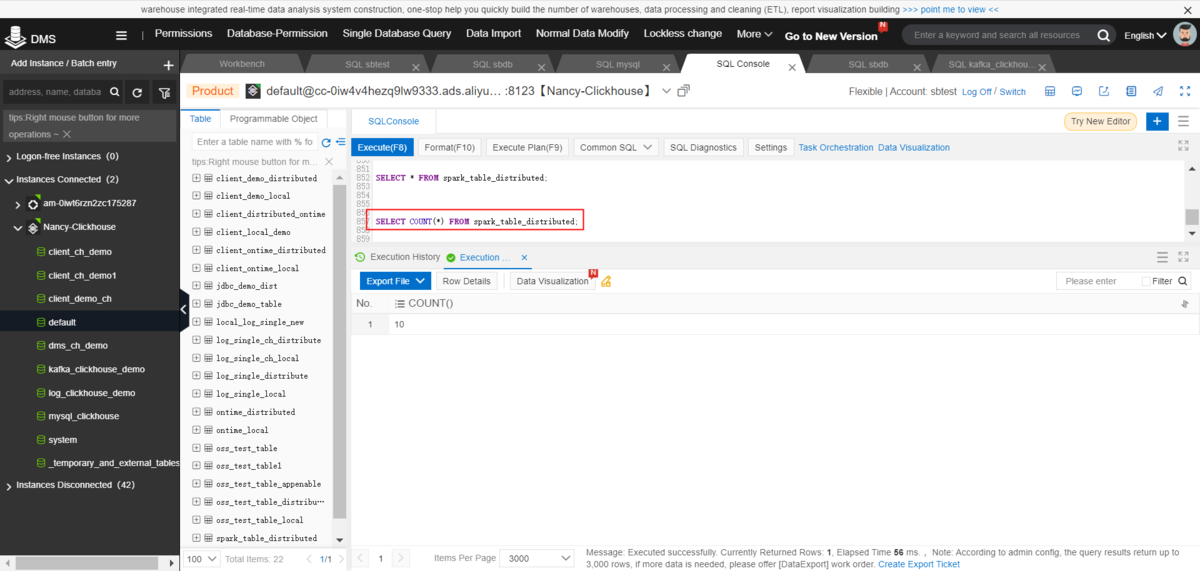The height and width of the screenshot is (571, 1200).
Task: Open the user avatar menu
Action: click(x=1185, y=35)
